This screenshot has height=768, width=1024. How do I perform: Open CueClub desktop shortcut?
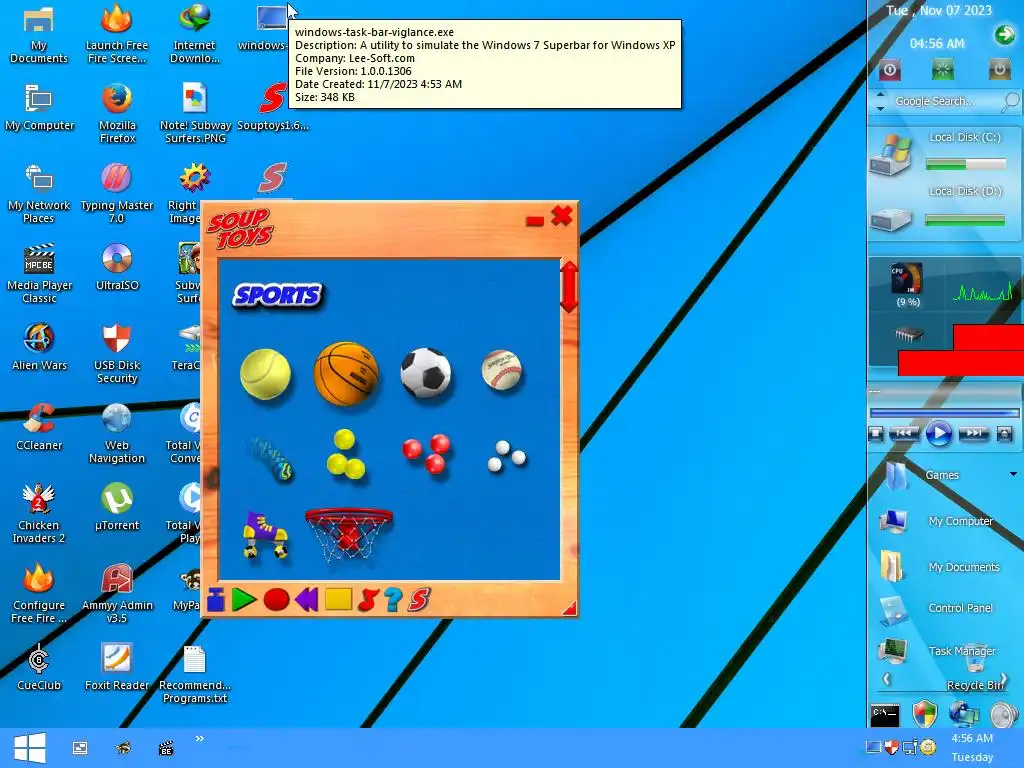pos(39,667)
